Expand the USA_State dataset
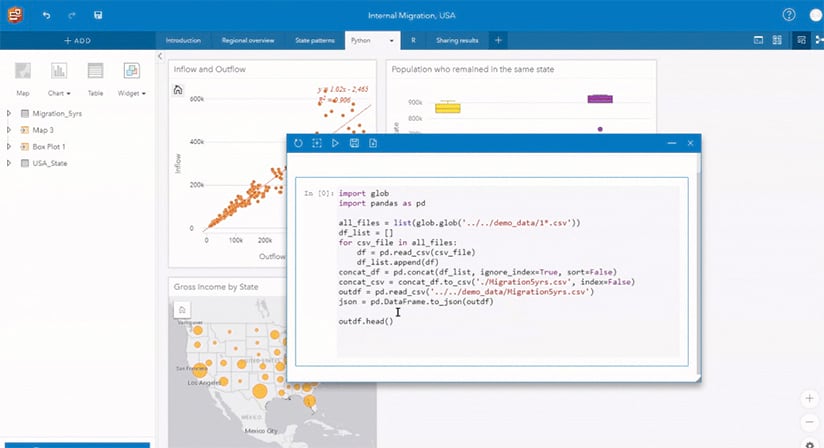Image resolution: width=824 pixels, height=448 pixels. point(8,163)
